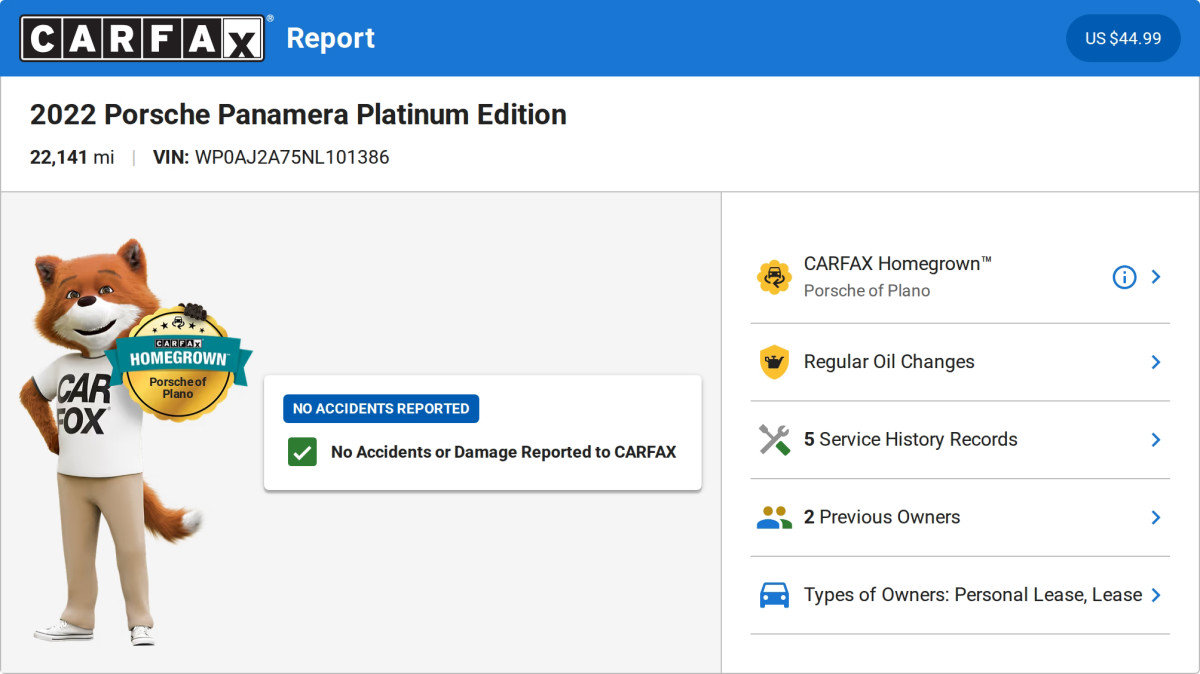Expand Service History Records chevron

[1155, 440]
